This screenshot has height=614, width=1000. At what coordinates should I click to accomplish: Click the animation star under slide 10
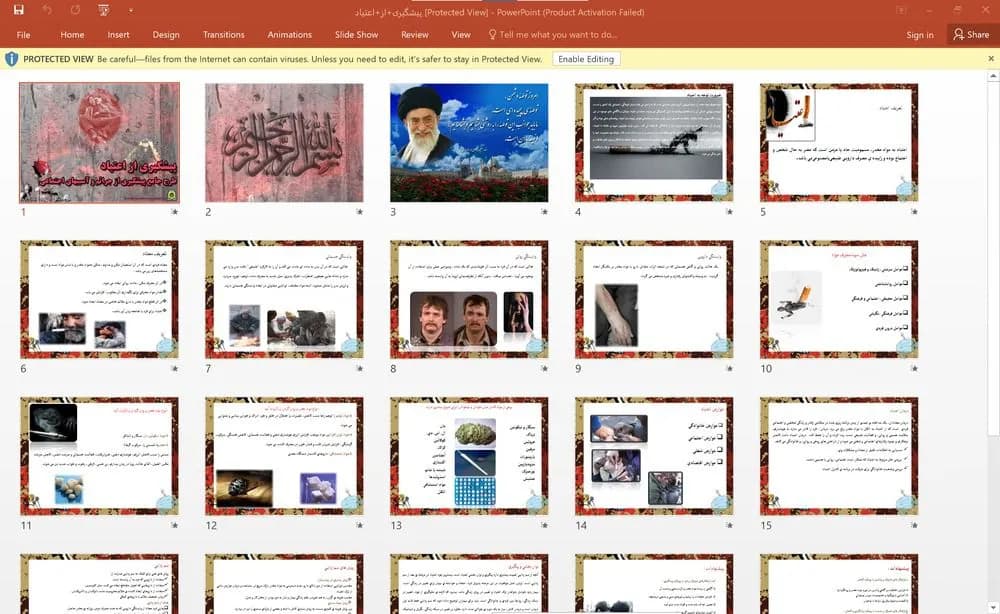pos(915,369)
